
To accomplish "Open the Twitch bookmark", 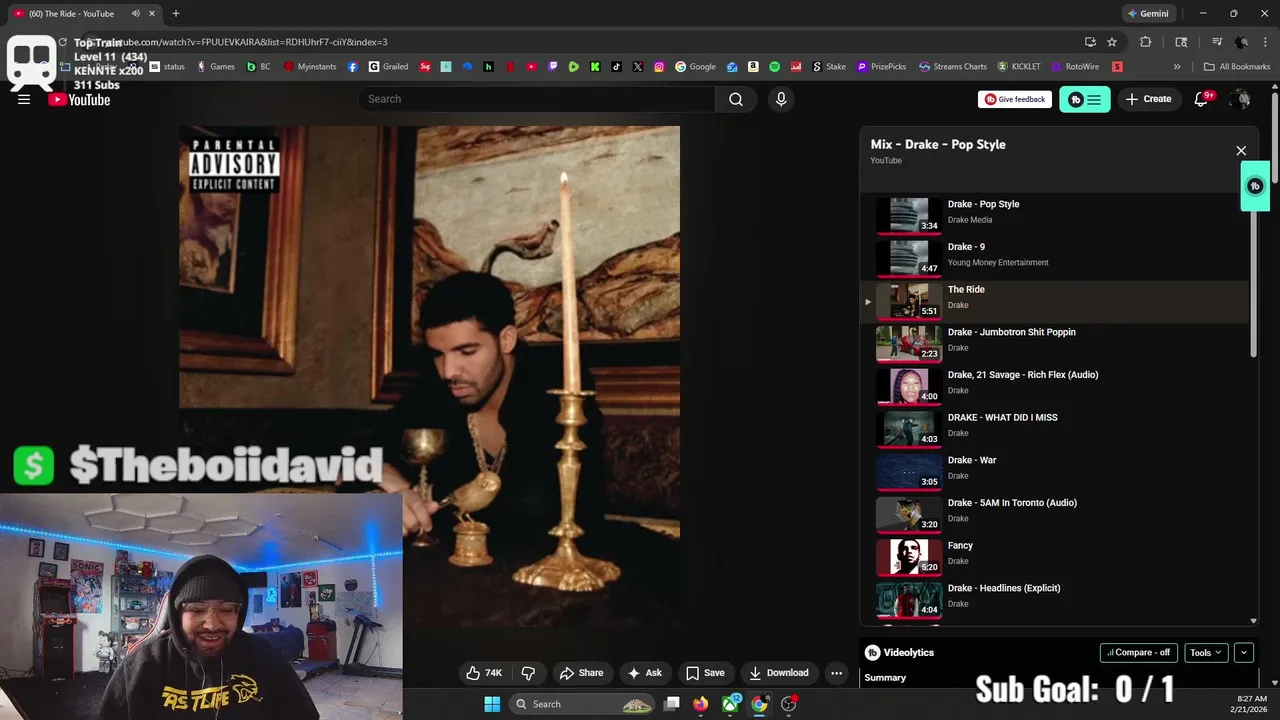I will [x=553, y=67].
